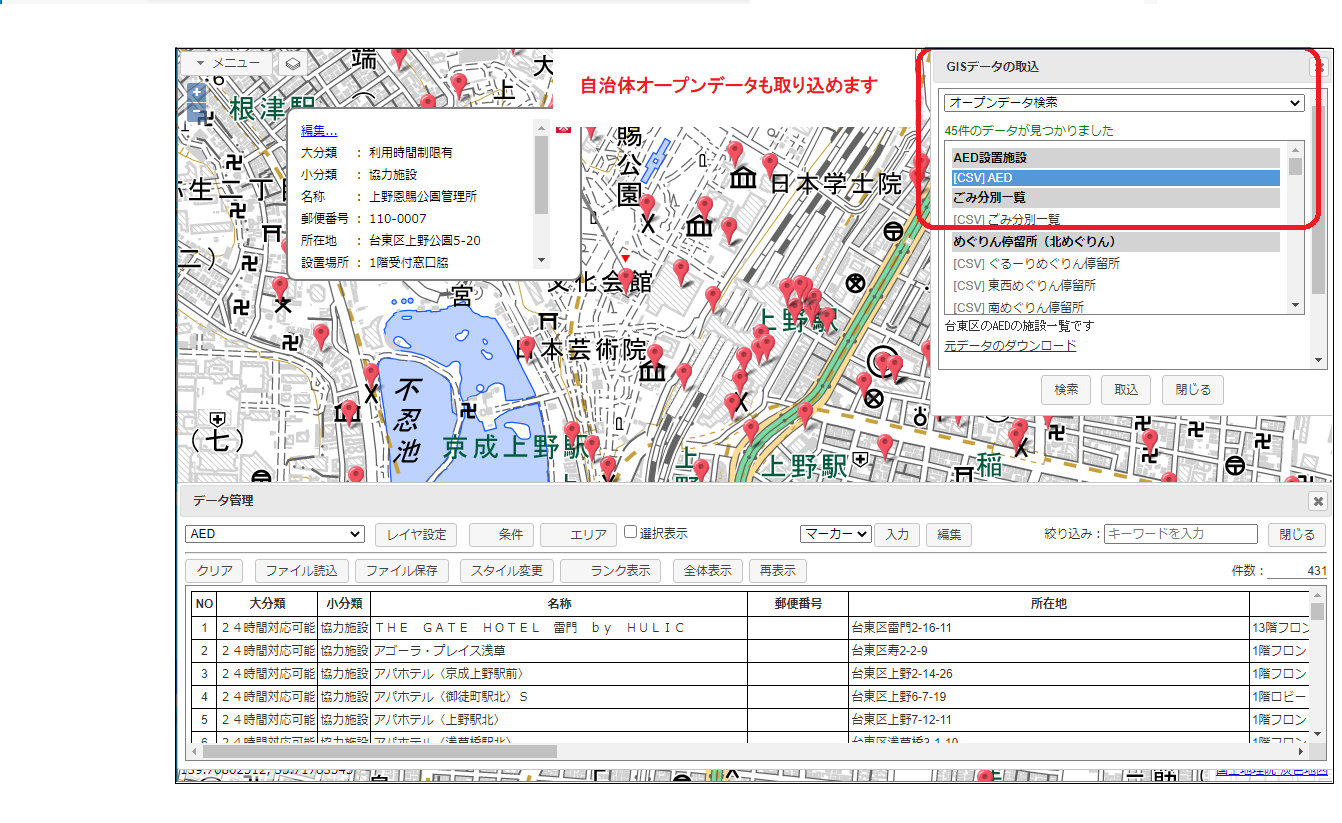Focus the キーワードを入力 filter field

(x=1181, y=535)
